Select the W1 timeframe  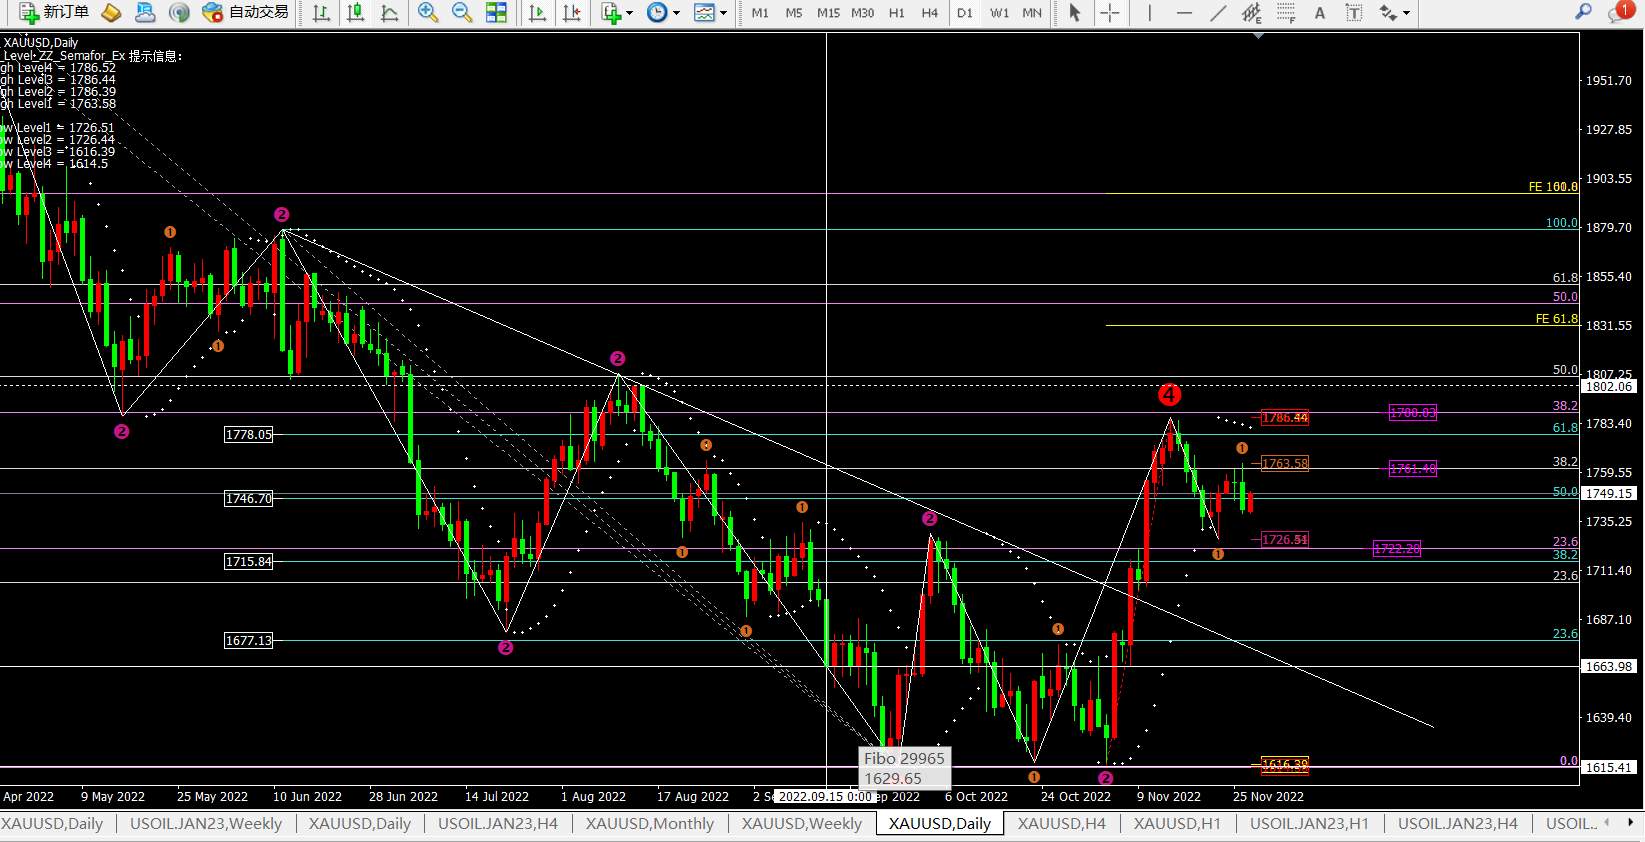pyautogui.click(x=999, y=13)
